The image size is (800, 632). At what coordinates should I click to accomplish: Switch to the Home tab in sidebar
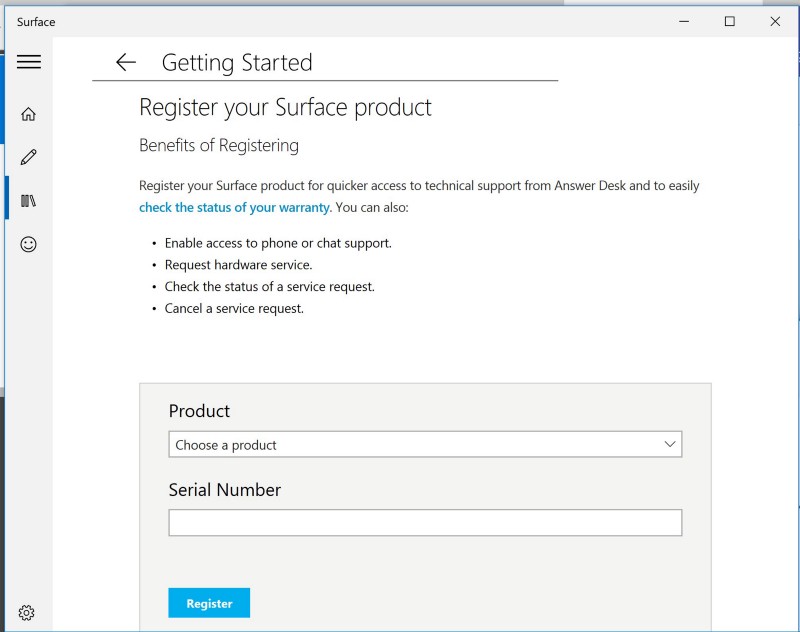(27, 113)
